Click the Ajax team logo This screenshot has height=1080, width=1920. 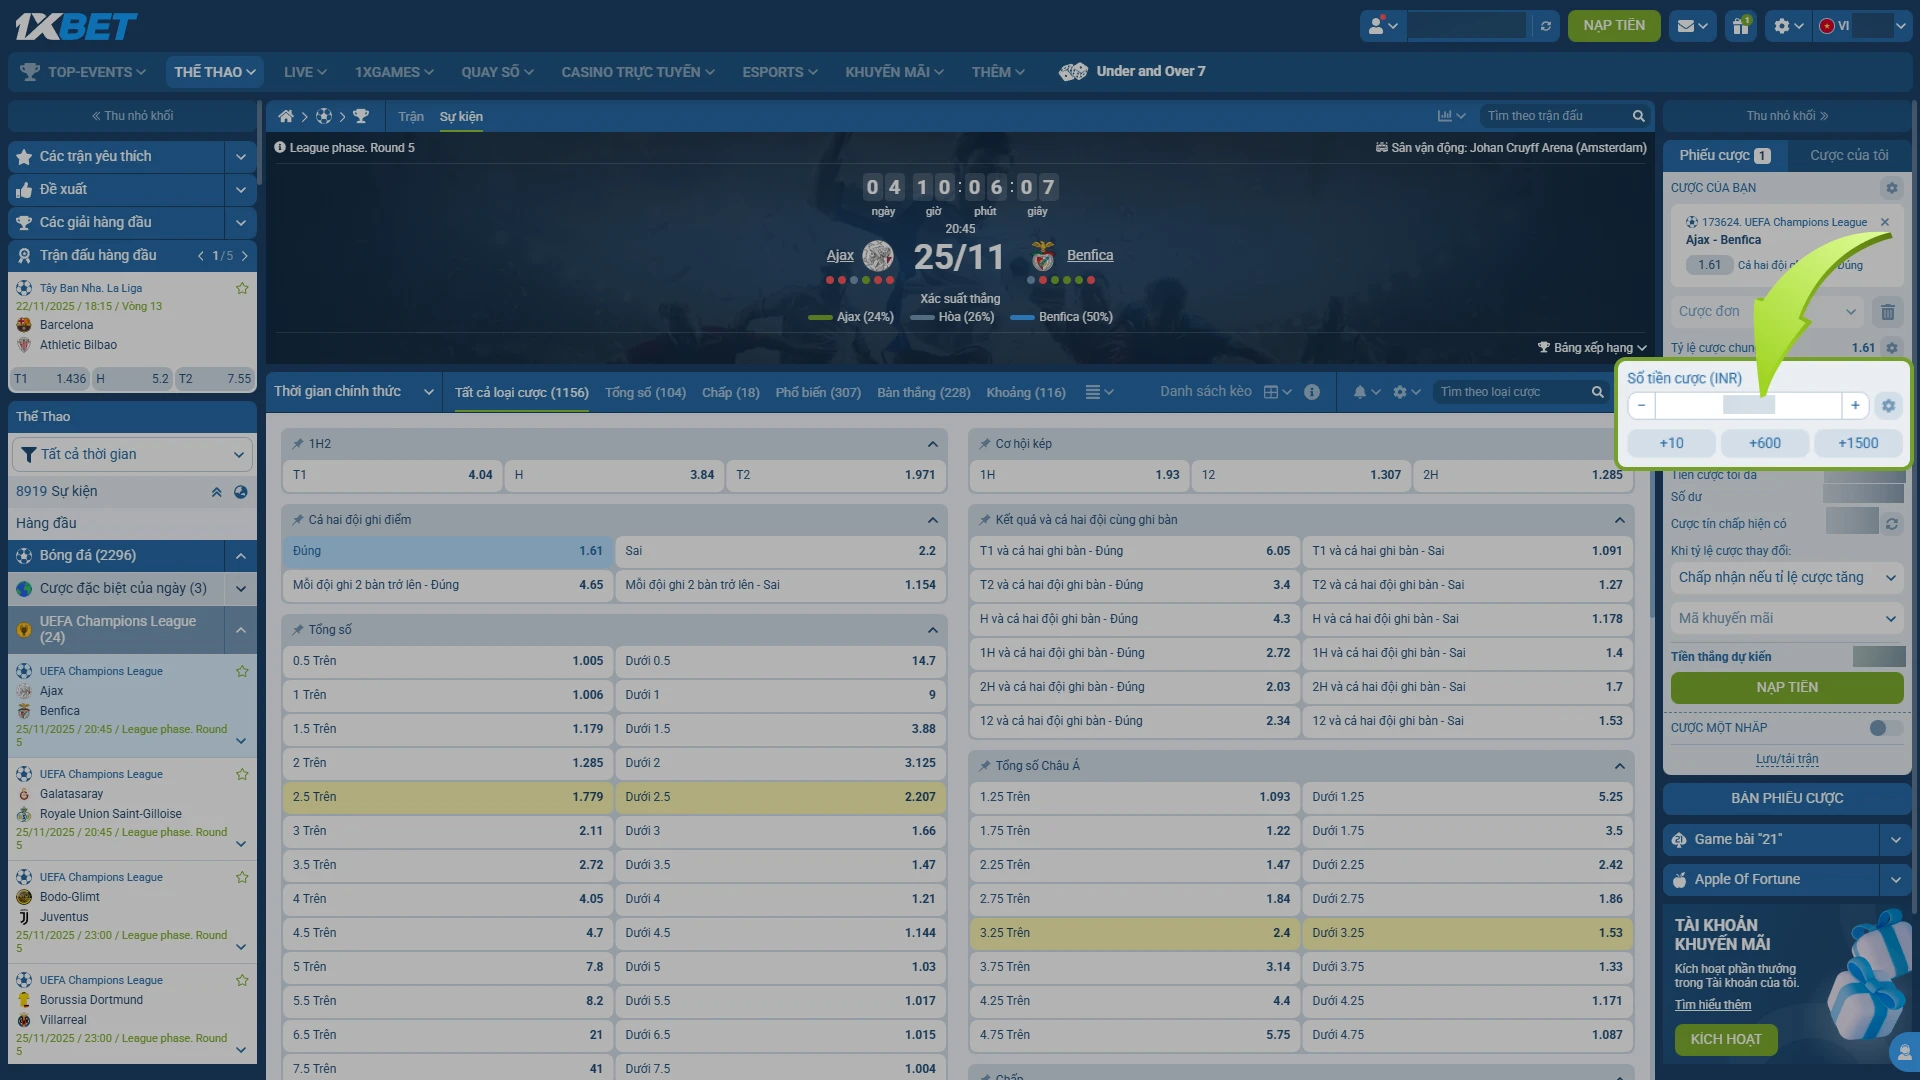click(x=878, y=256)
